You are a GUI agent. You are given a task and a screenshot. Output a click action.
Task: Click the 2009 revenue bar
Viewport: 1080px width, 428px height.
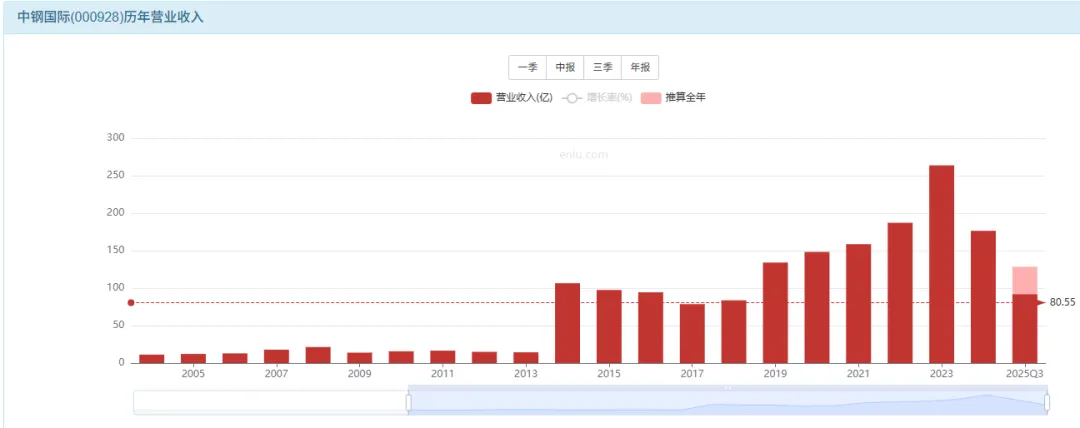[x=360, y=358]
